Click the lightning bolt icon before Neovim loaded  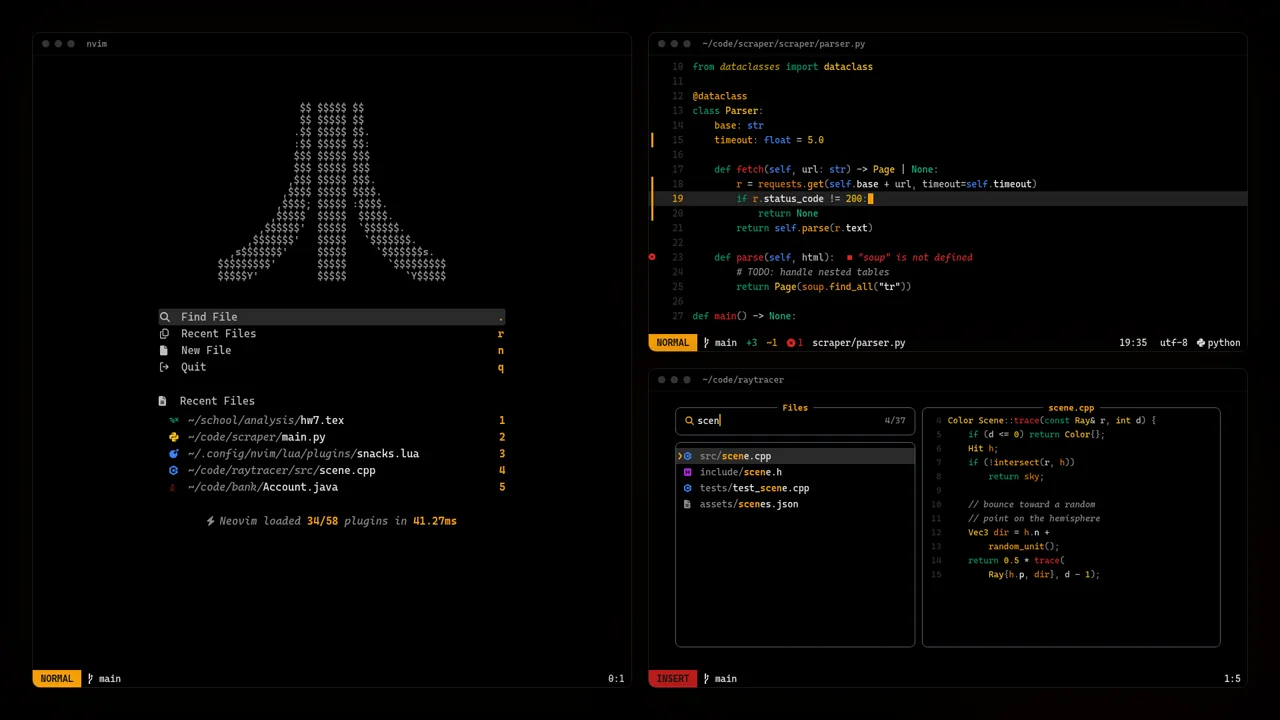tap(211, 521)
